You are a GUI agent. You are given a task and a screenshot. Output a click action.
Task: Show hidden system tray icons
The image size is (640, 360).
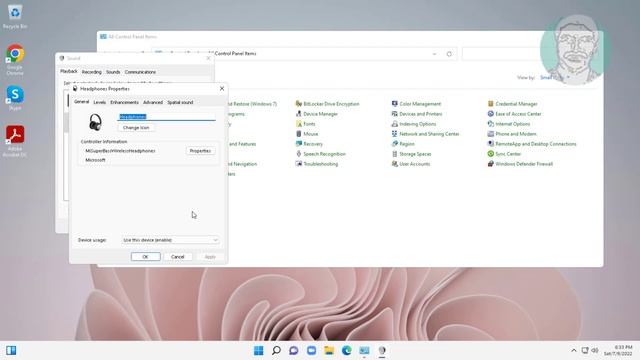point(573,351)
